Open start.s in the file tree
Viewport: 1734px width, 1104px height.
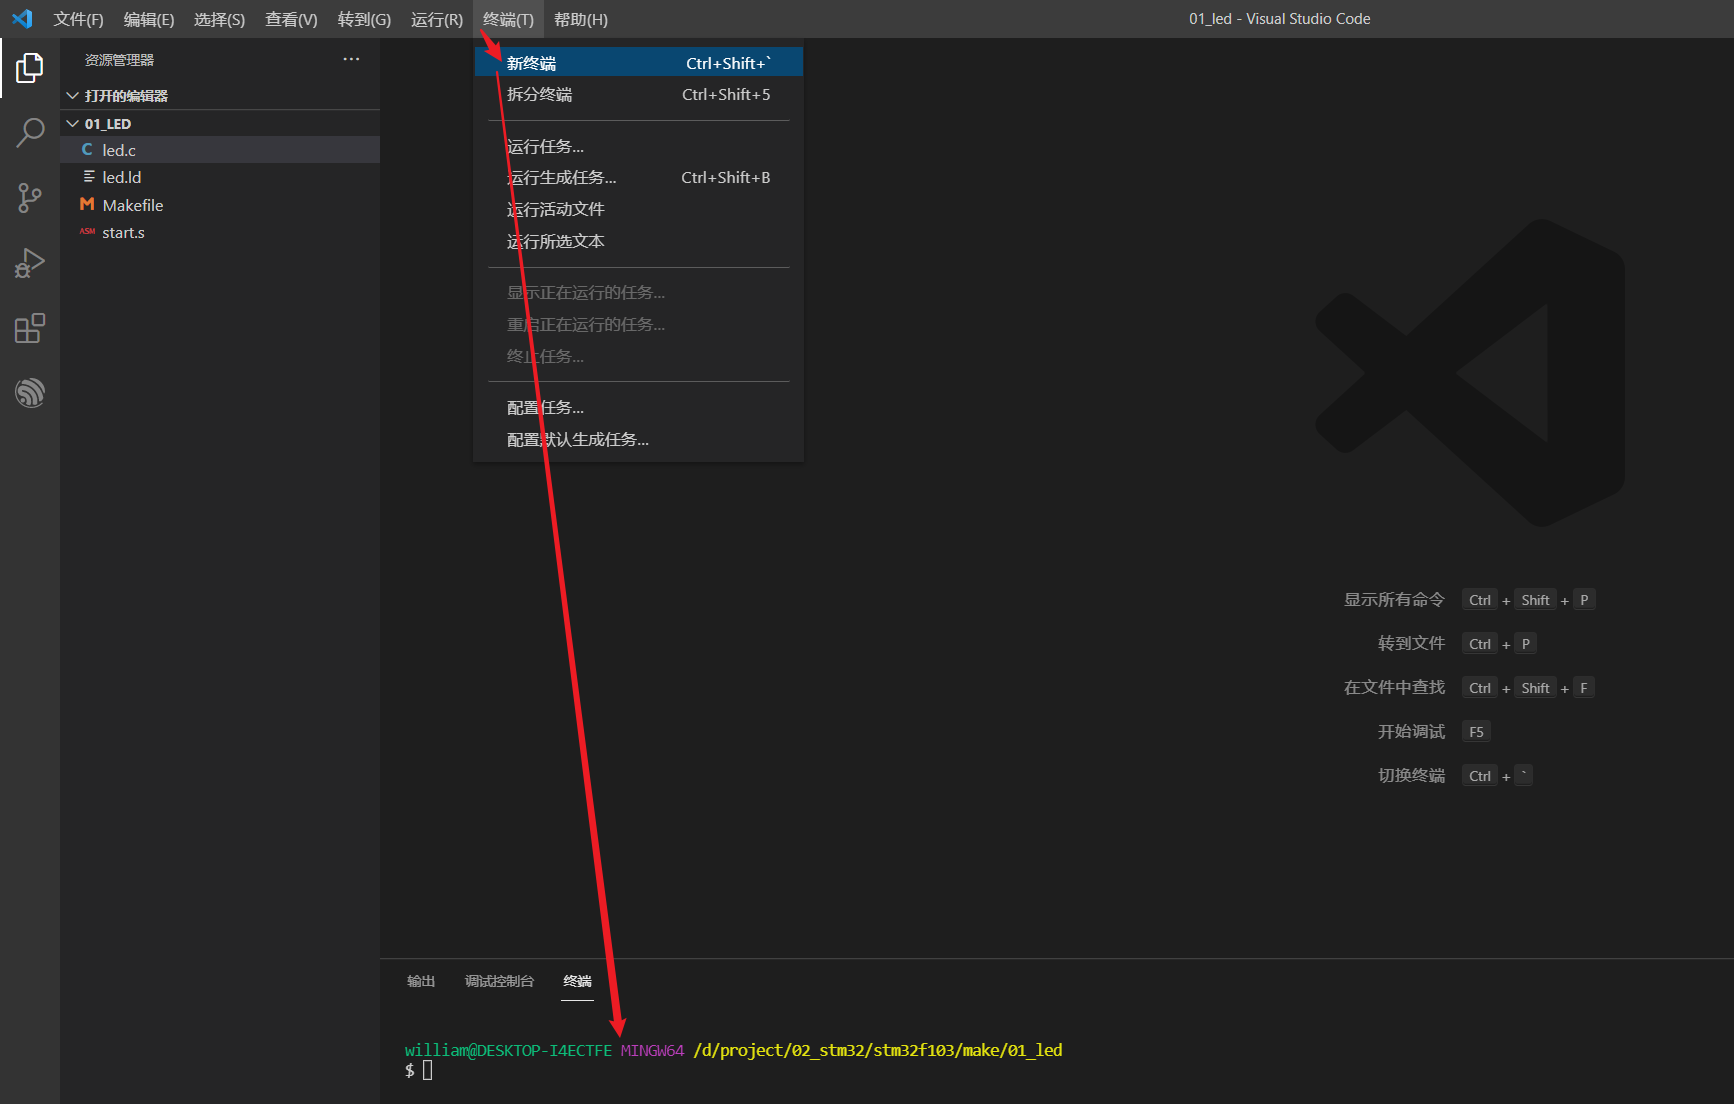click(x=220, y=232)
